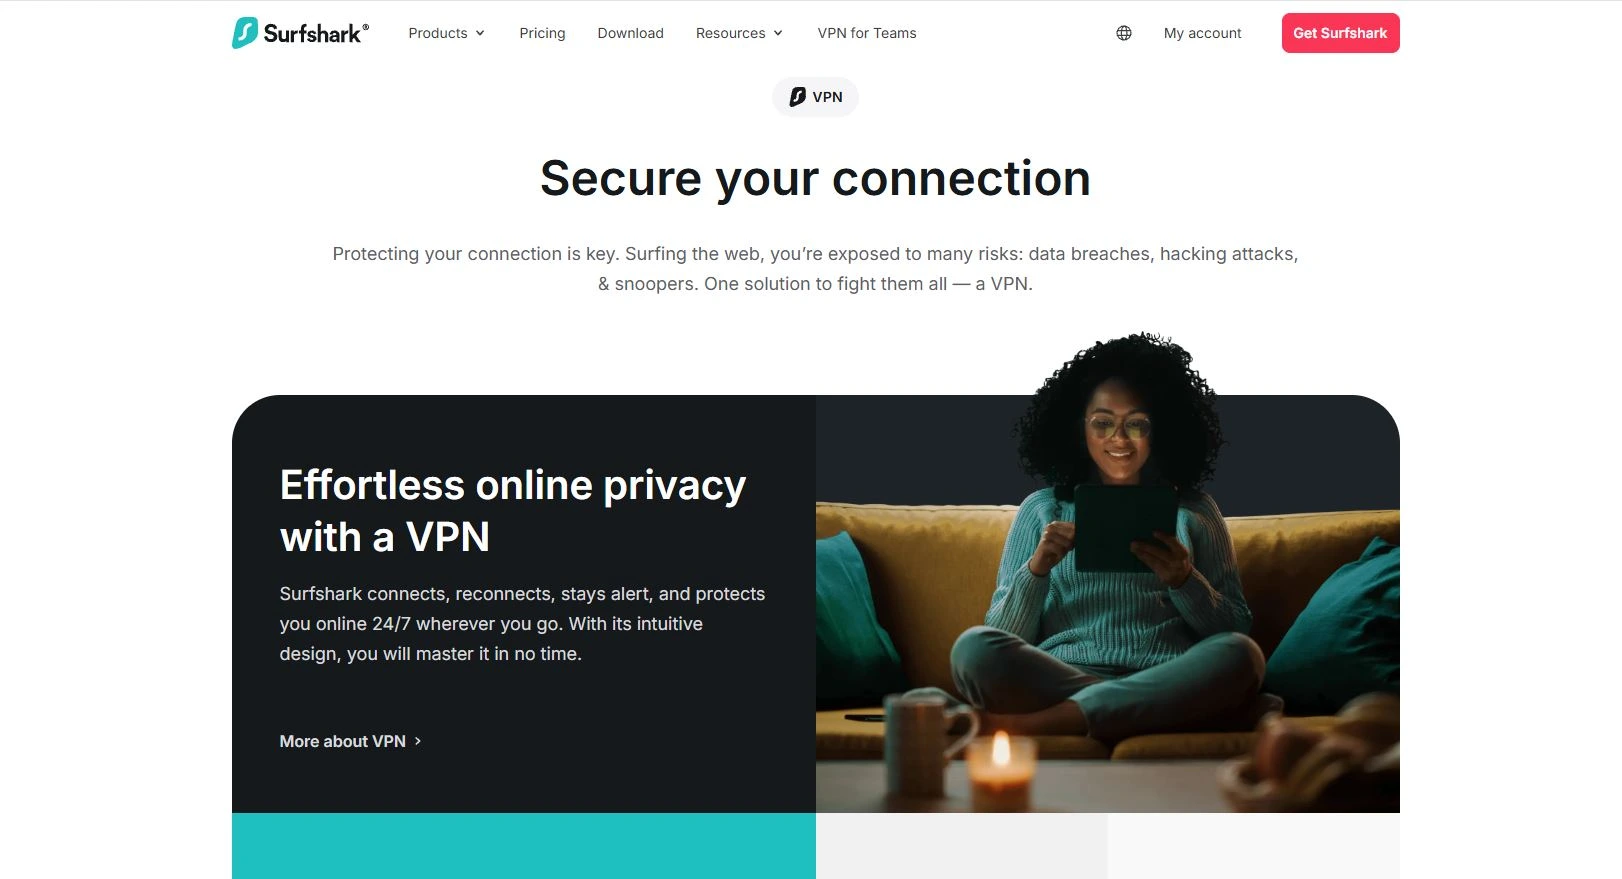Click the teal panel below the card
The height and width of the screenshot is (879, 1622).
tap(524, 846)
